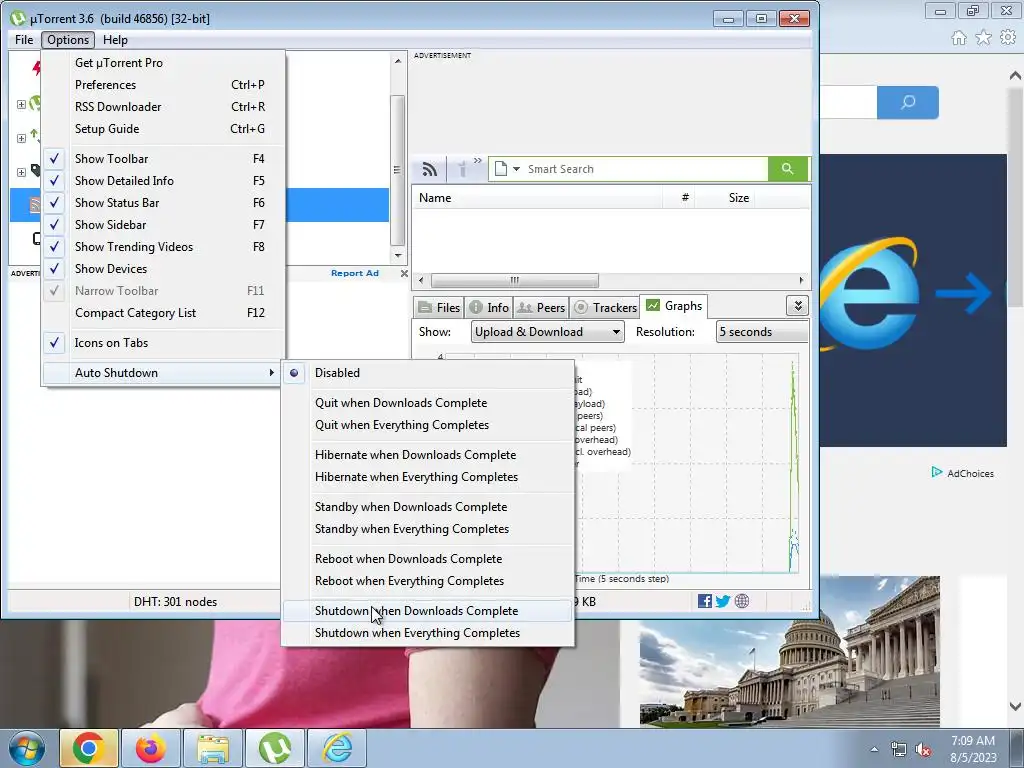Toggle Show Toolbar option

pos(165,159)
